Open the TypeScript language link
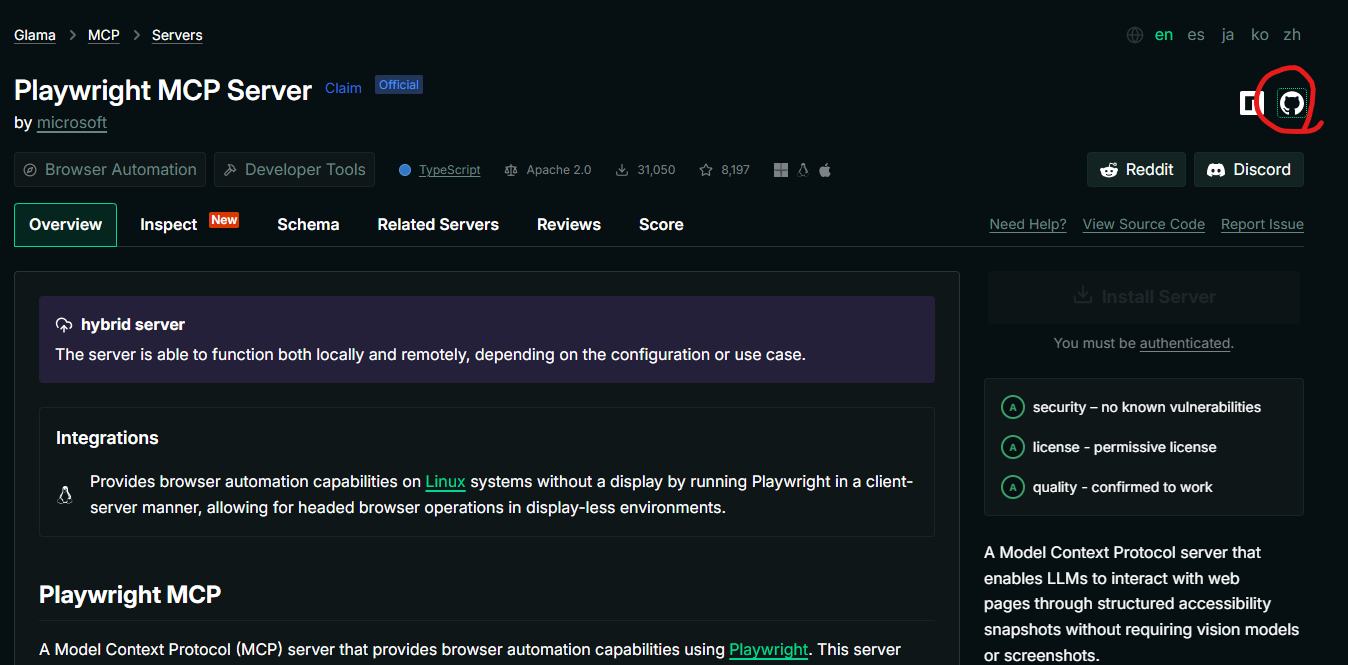1348x665 pixels. (450, 170)
